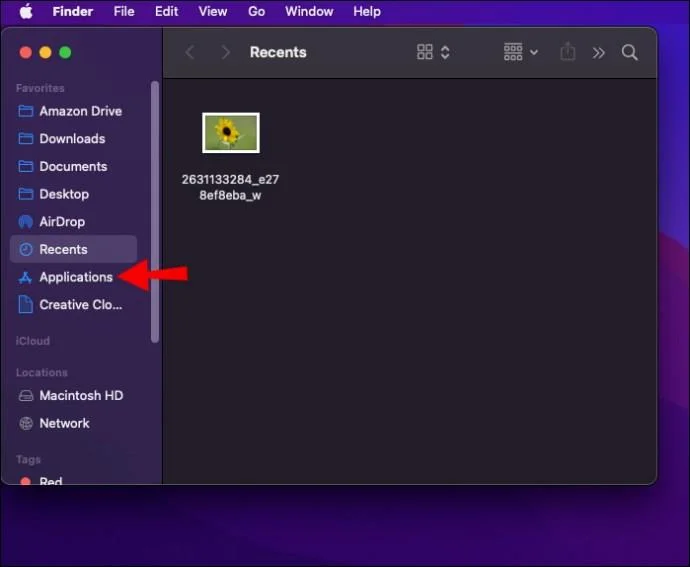690x567 pixels.
Task: Click the Network globe icon
Action: point(26,423)
